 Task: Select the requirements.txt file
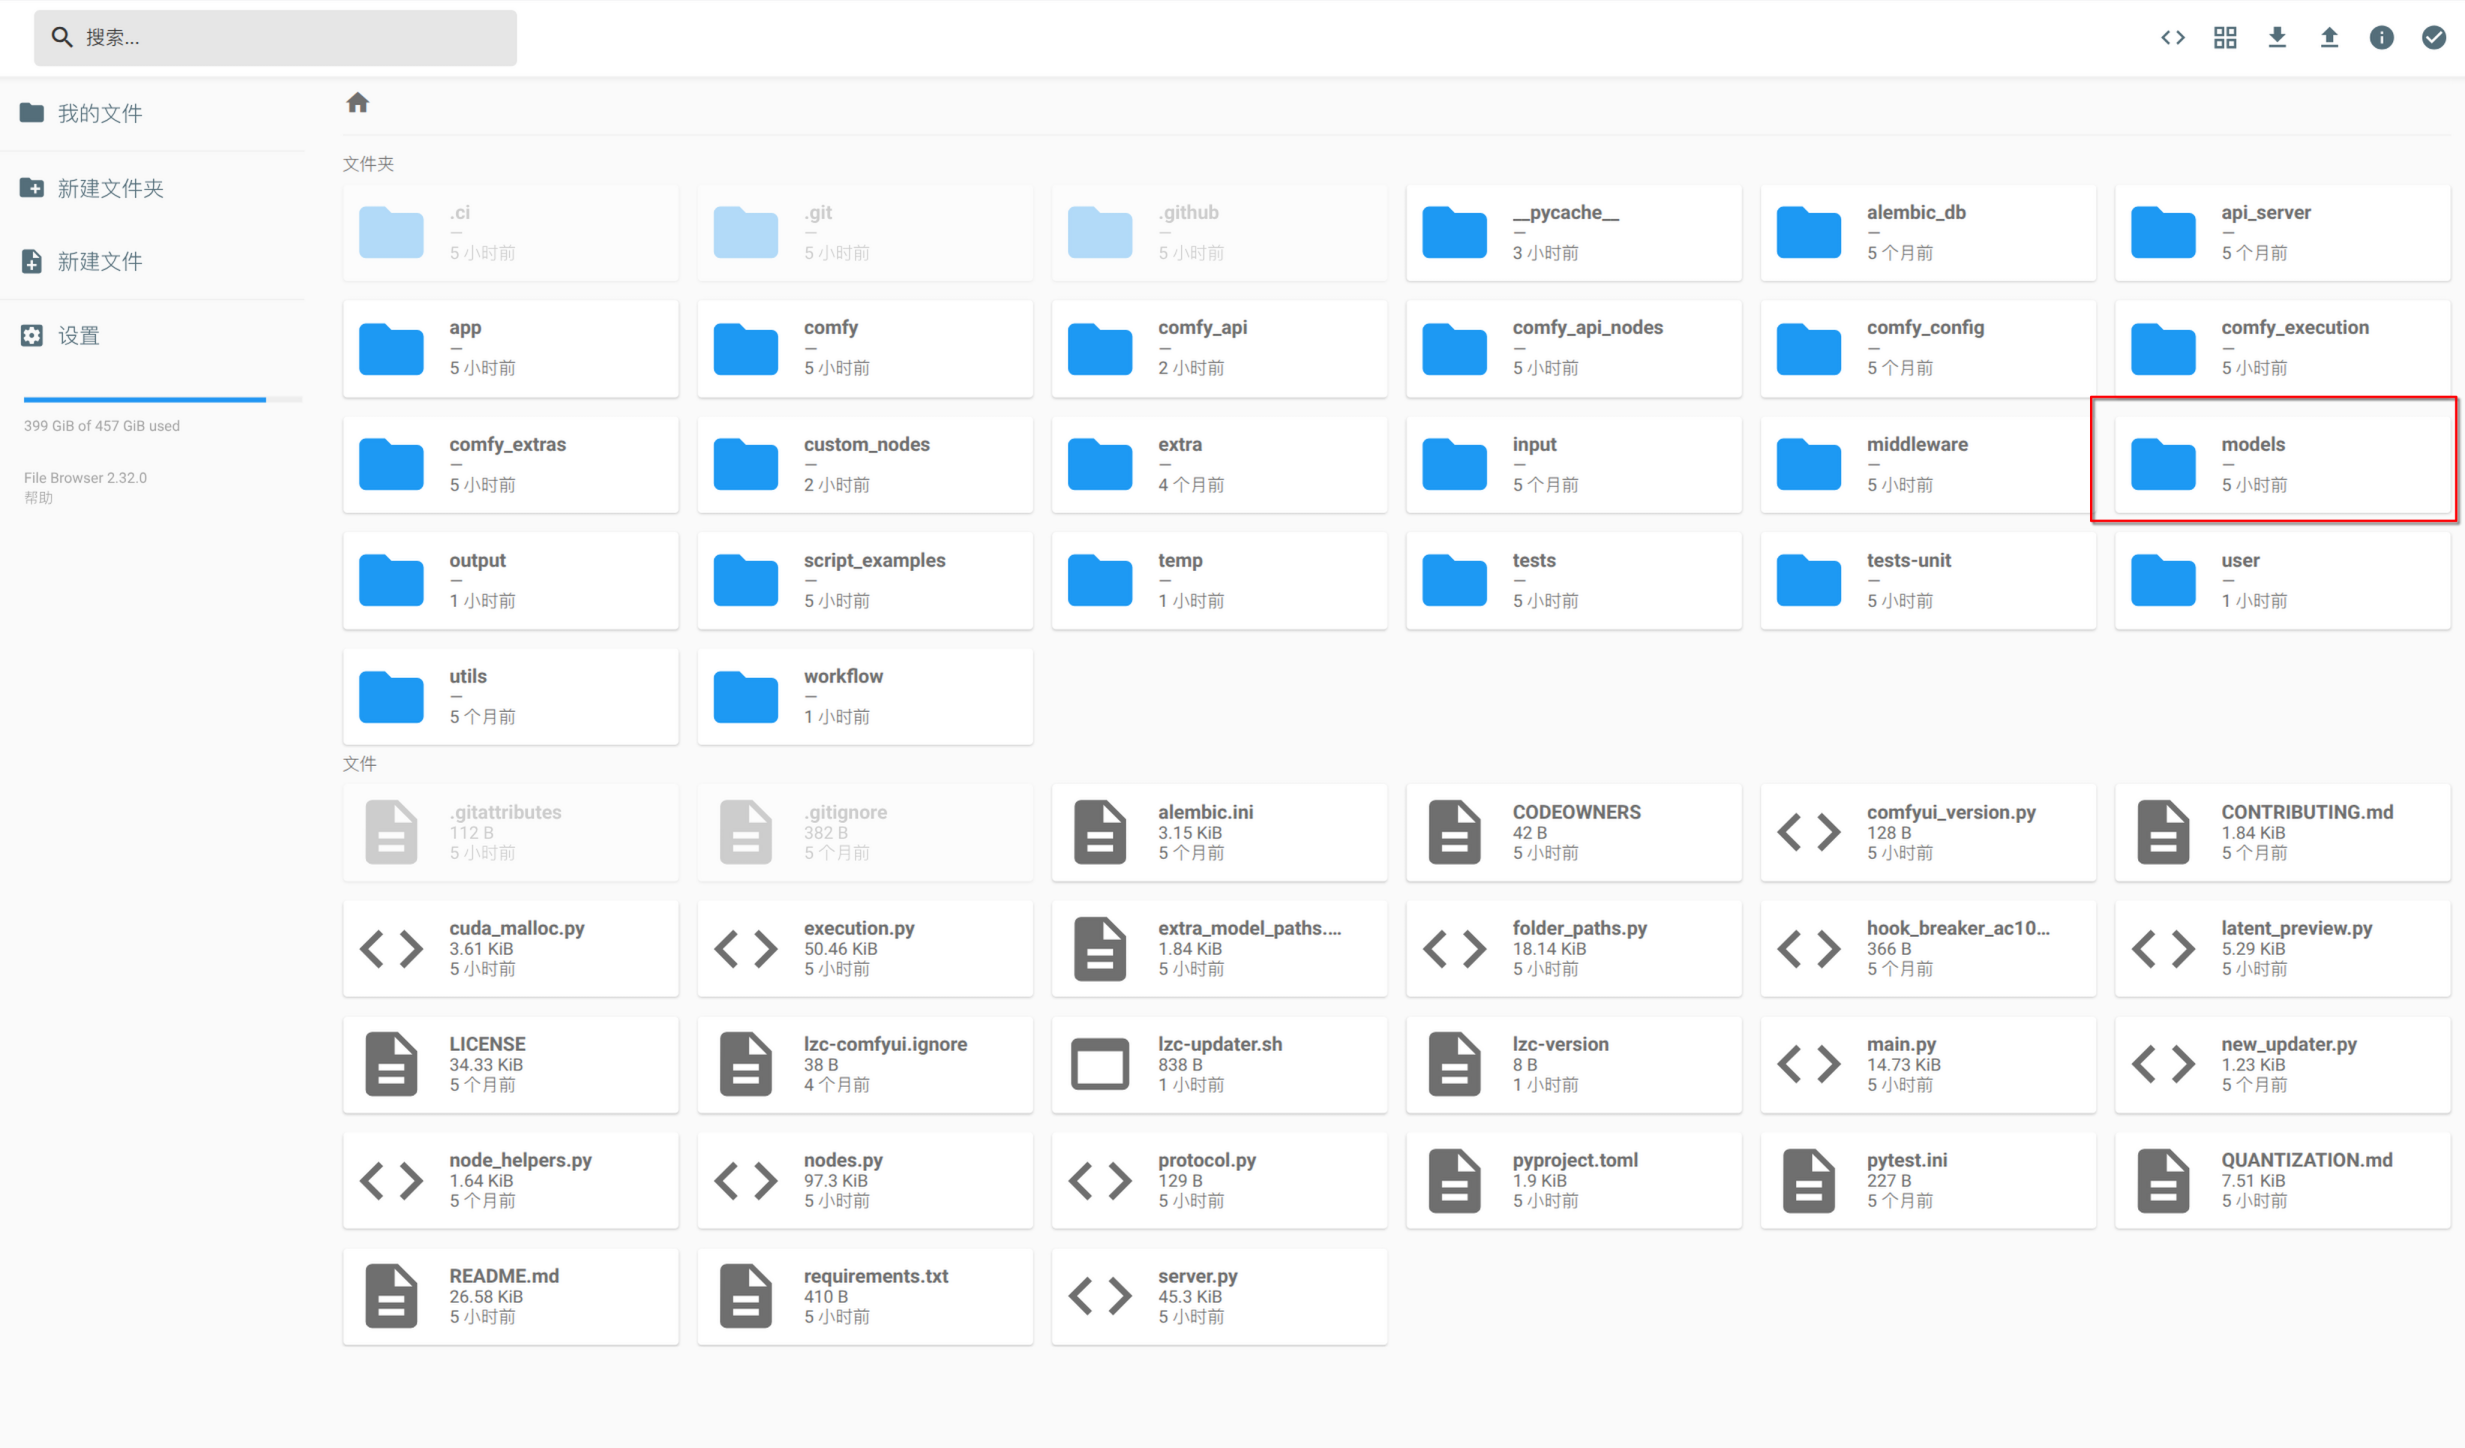[865, 1296]
